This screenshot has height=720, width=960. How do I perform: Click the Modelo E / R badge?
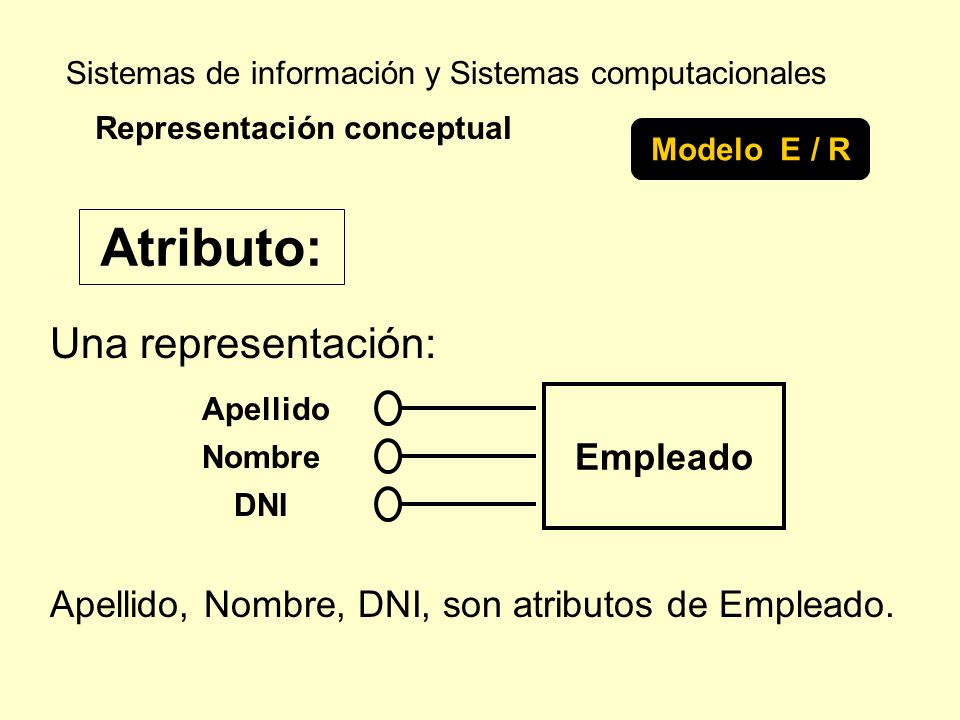coord(750,149)
